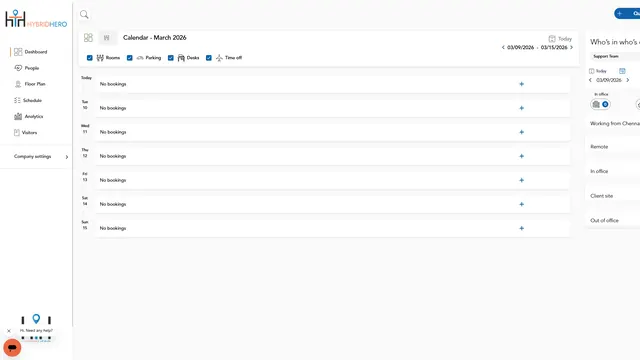640x360 pixels.
Task: Click the 03/15/2026 end date in Calendar range
Action: click(x=554, y=47)
